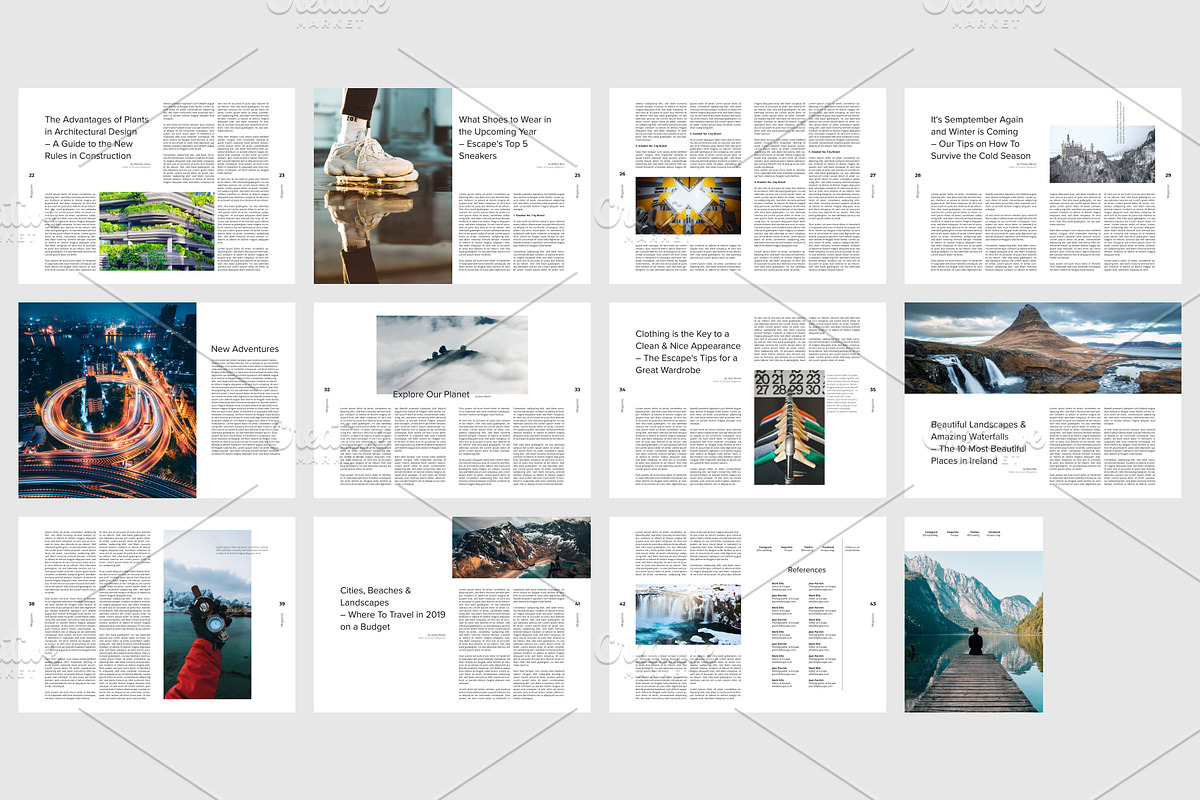
Task: Select the white sneaker photo
Action: click(383, 186)
